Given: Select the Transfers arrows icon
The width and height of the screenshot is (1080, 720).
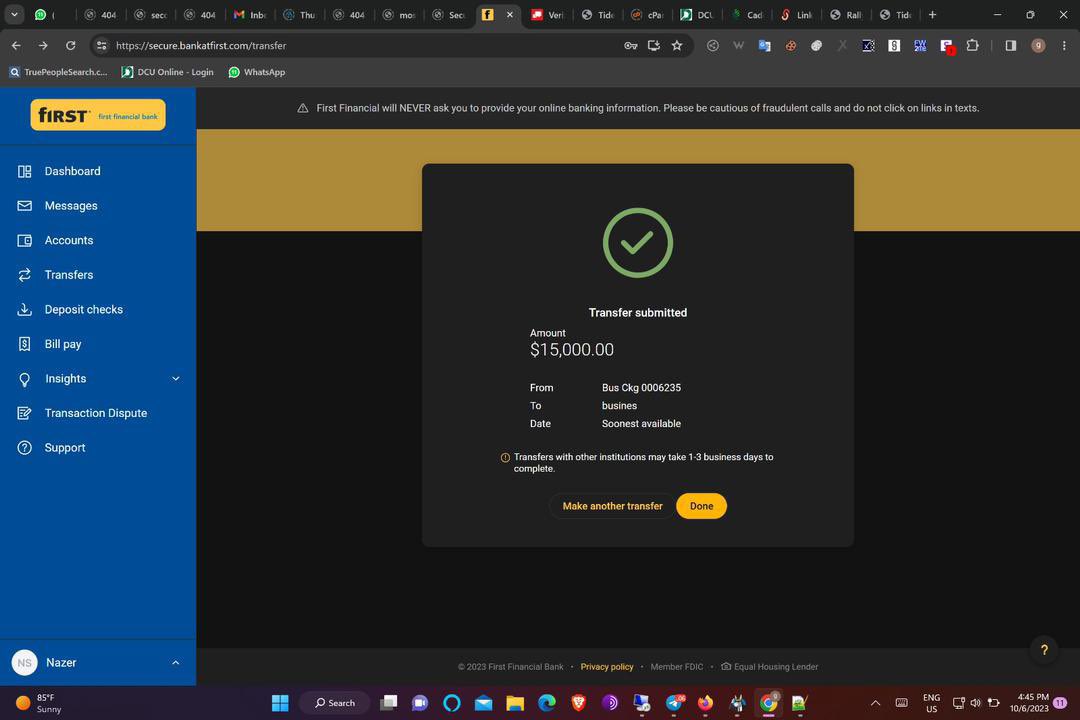Looking at the screenshot, I should (24, 275).
